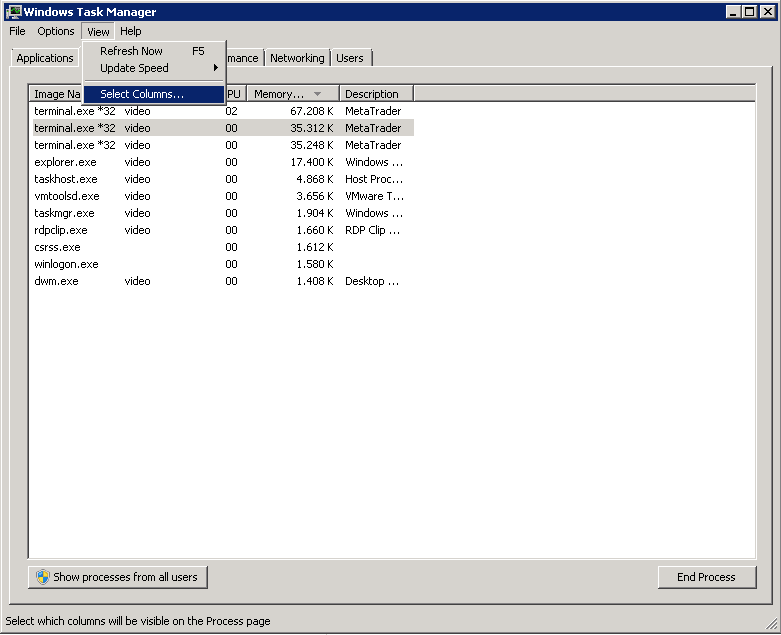Select the taskmgr.exe process
This screenshot has height=635, width=781.
coord(223,213)
